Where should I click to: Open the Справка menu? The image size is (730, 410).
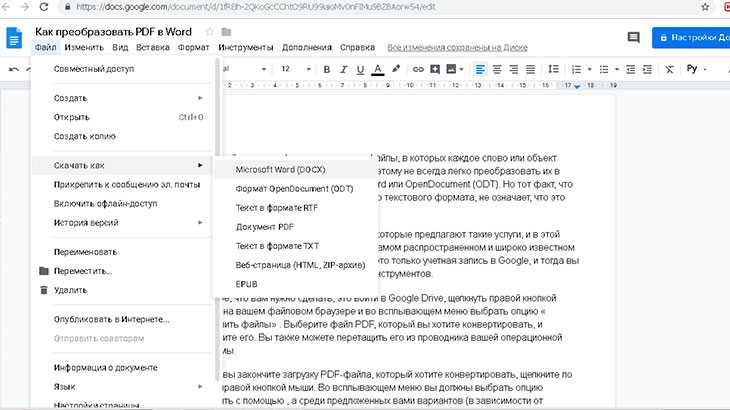pyautogui.click(x=357, y=47)
